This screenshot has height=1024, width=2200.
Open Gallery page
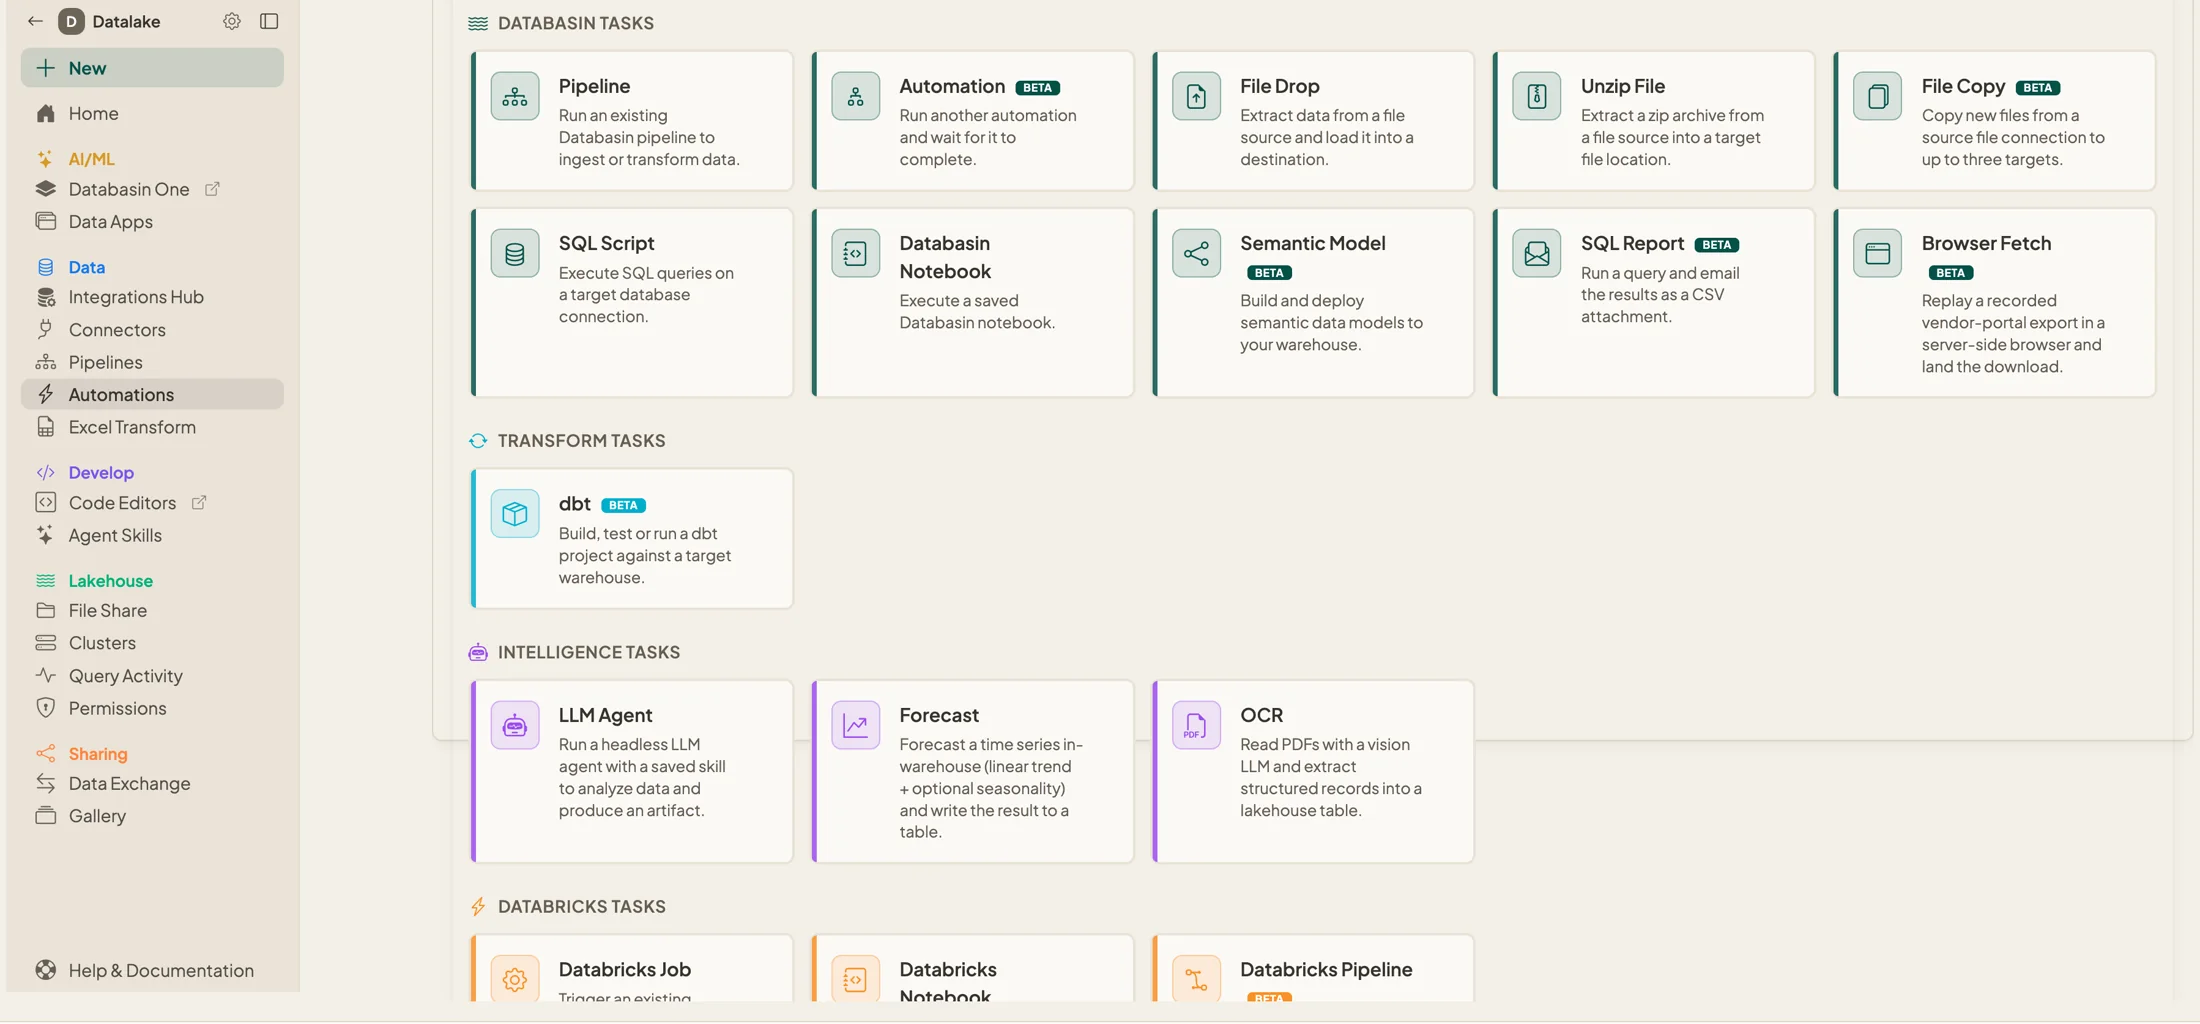(97, 816)
